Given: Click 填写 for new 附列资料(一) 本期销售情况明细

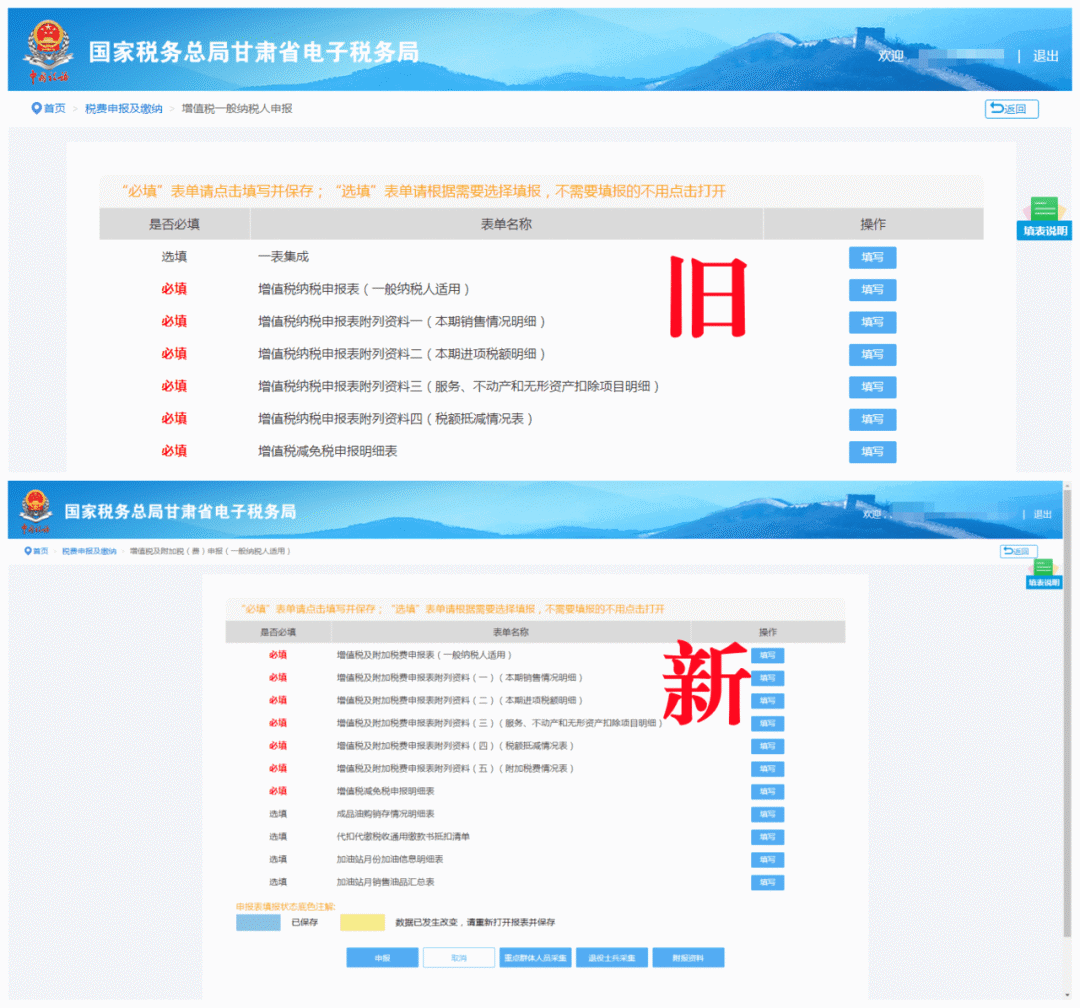Looking at the screenshot, I should pyautogui.click(x=767, y=678).
